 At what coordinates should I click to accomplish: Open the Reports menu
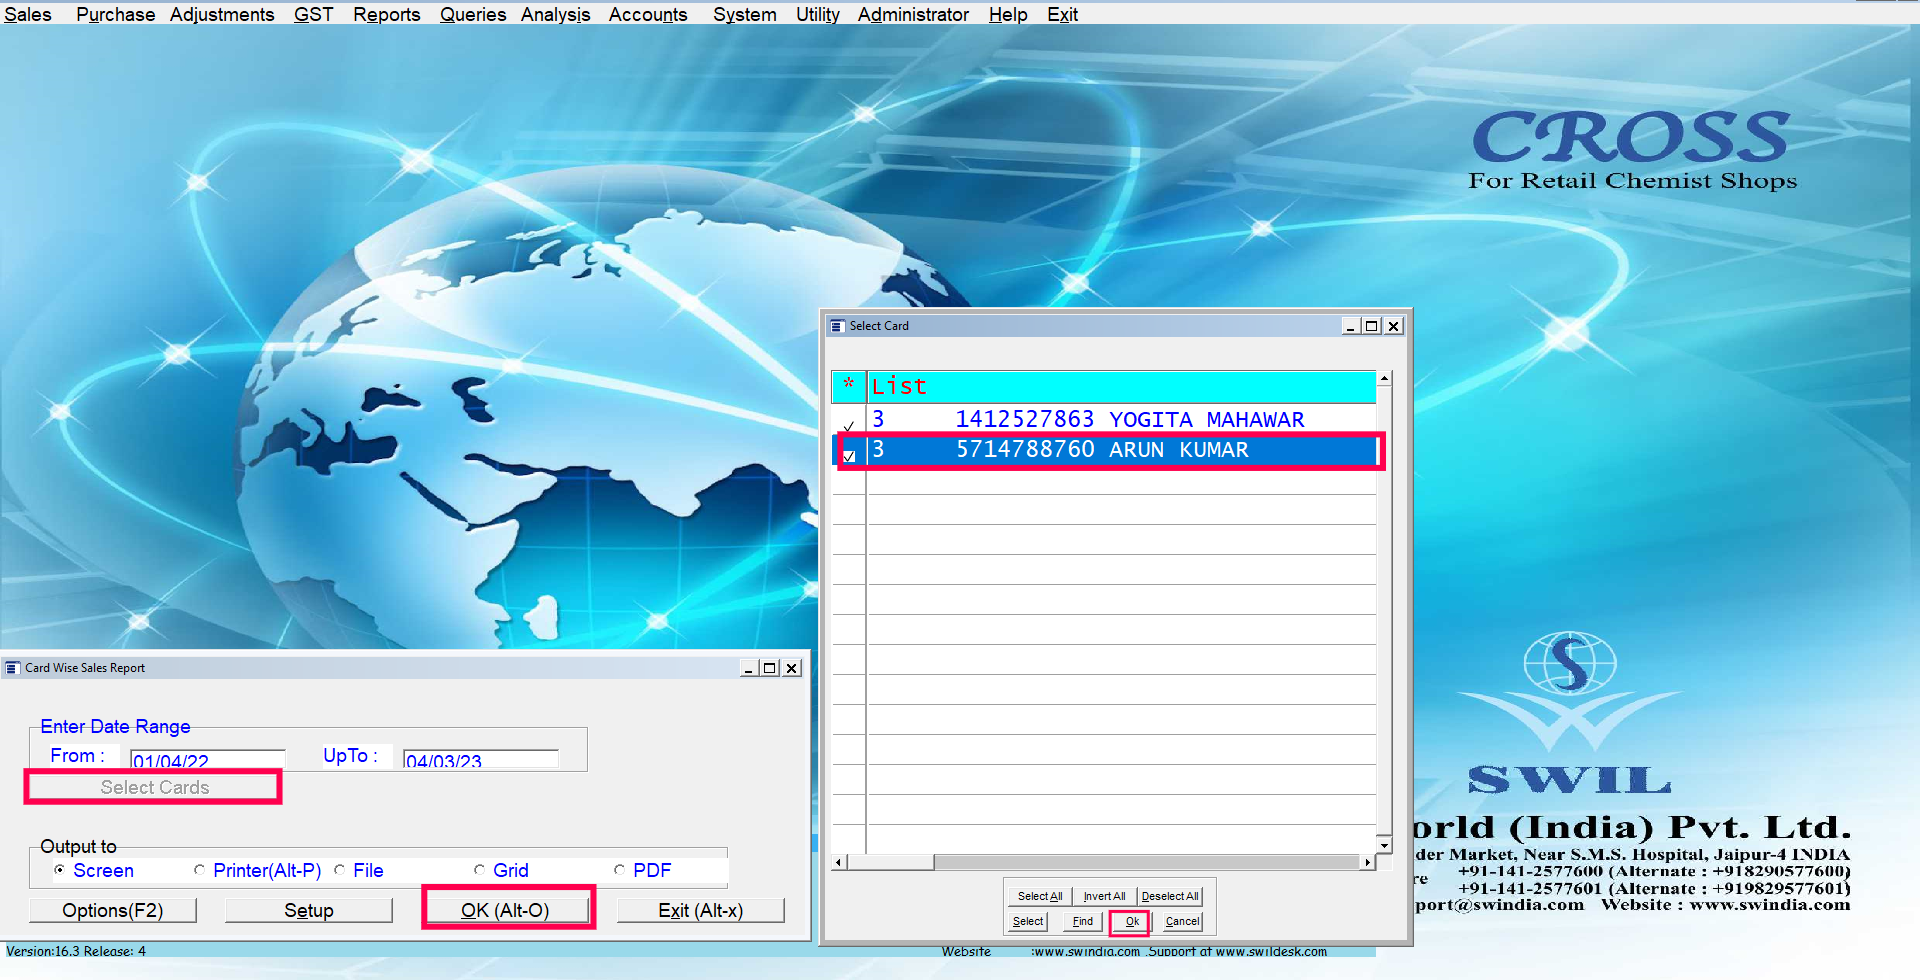click(x=386, y=14)
